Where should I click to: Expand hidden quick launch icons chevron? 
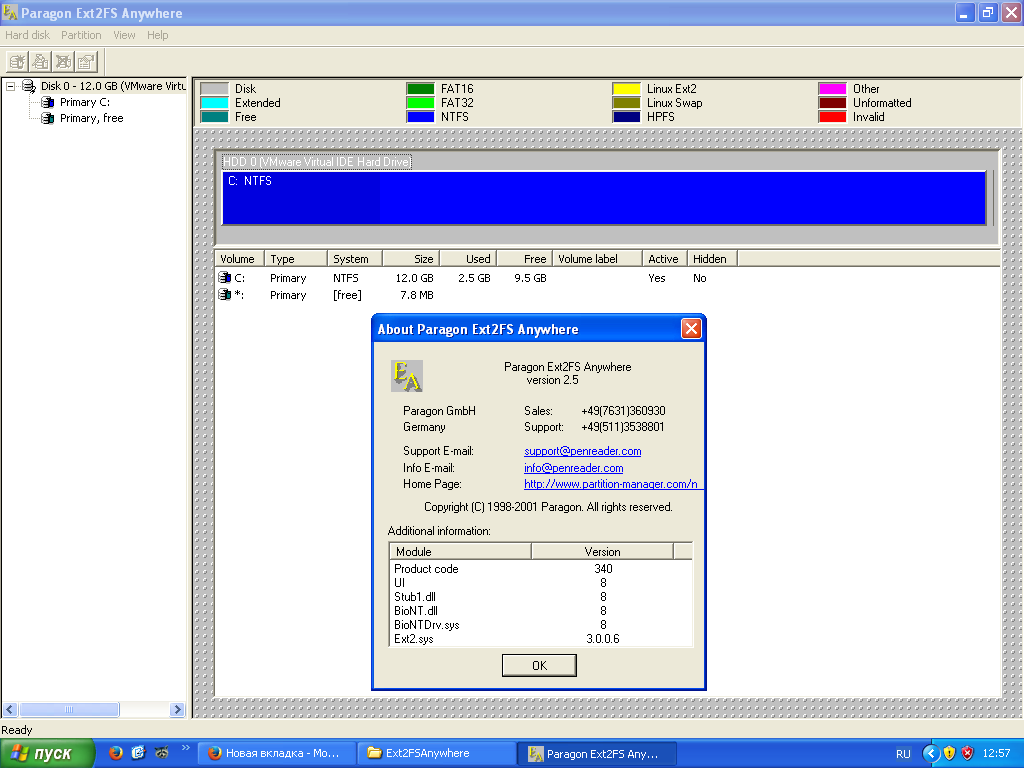click(x=185, y=748)
